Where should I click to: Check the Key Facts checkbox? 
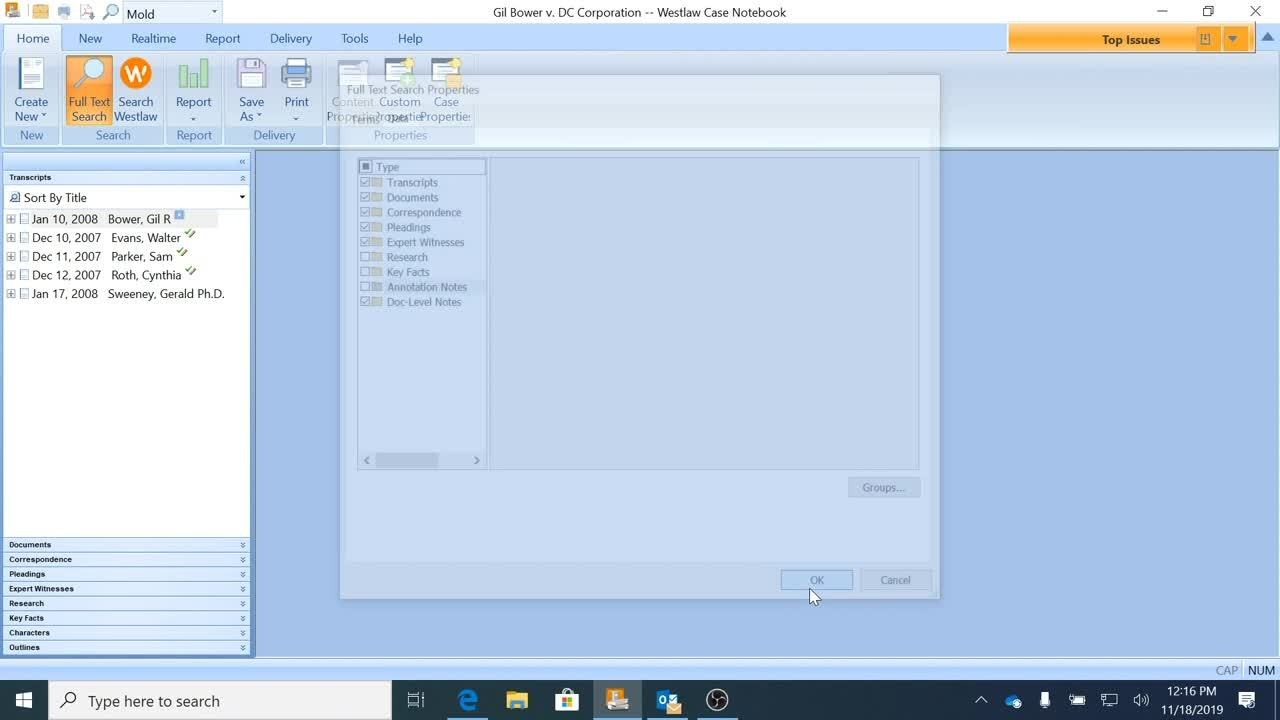pyautogui.click(x=365, y=272)
